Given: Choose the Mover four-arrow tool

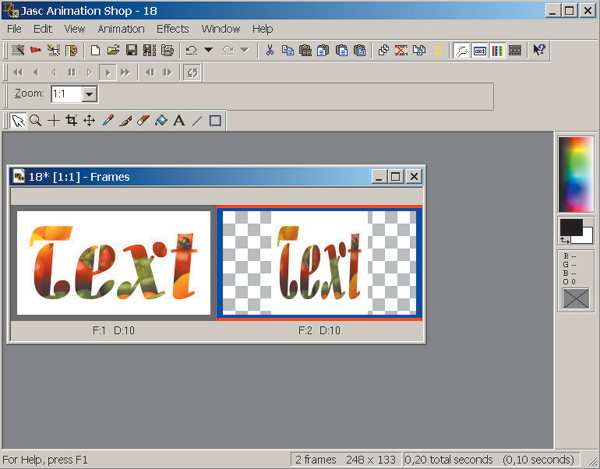Looking at the screenshot, I should click(x=89, y=121).
